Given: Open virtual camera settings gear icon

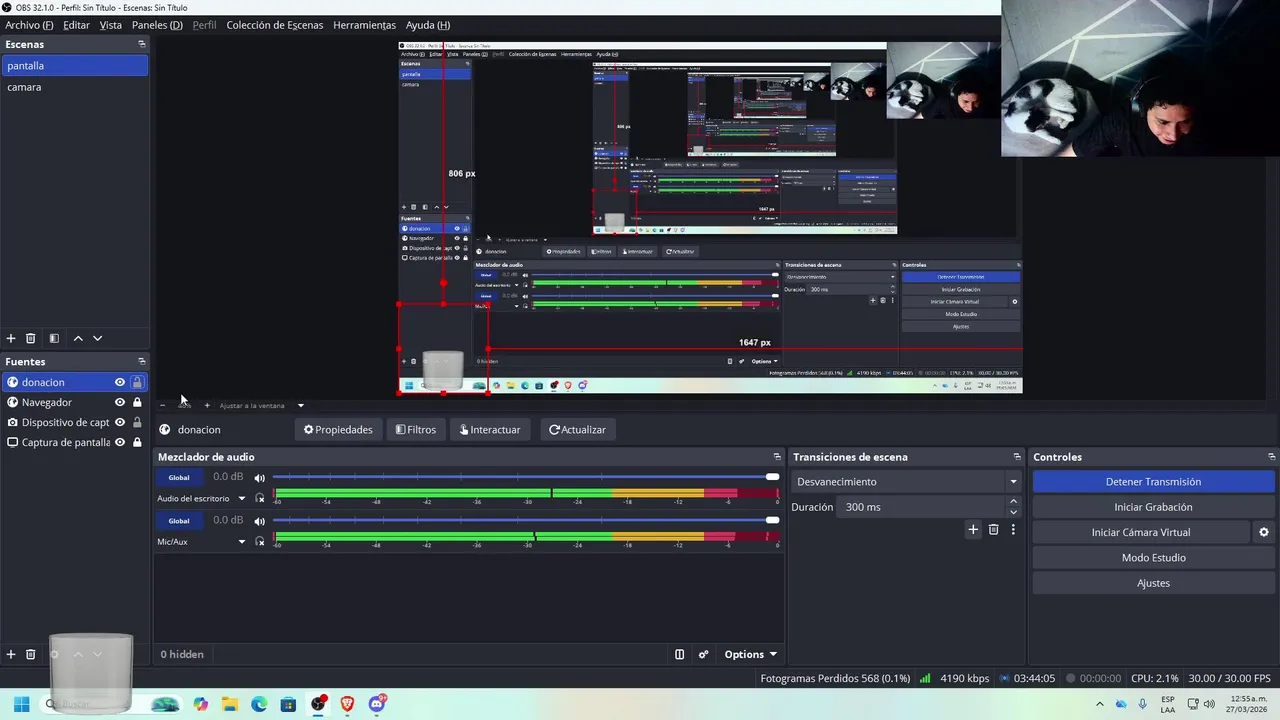Looking at the screenshot, I should tap(1264, 532).
